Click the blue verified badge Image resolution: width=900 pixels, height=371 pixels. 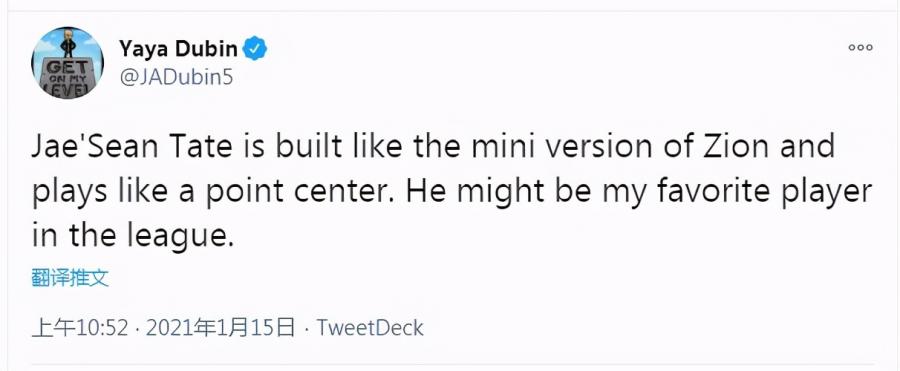tap(254, 49)
